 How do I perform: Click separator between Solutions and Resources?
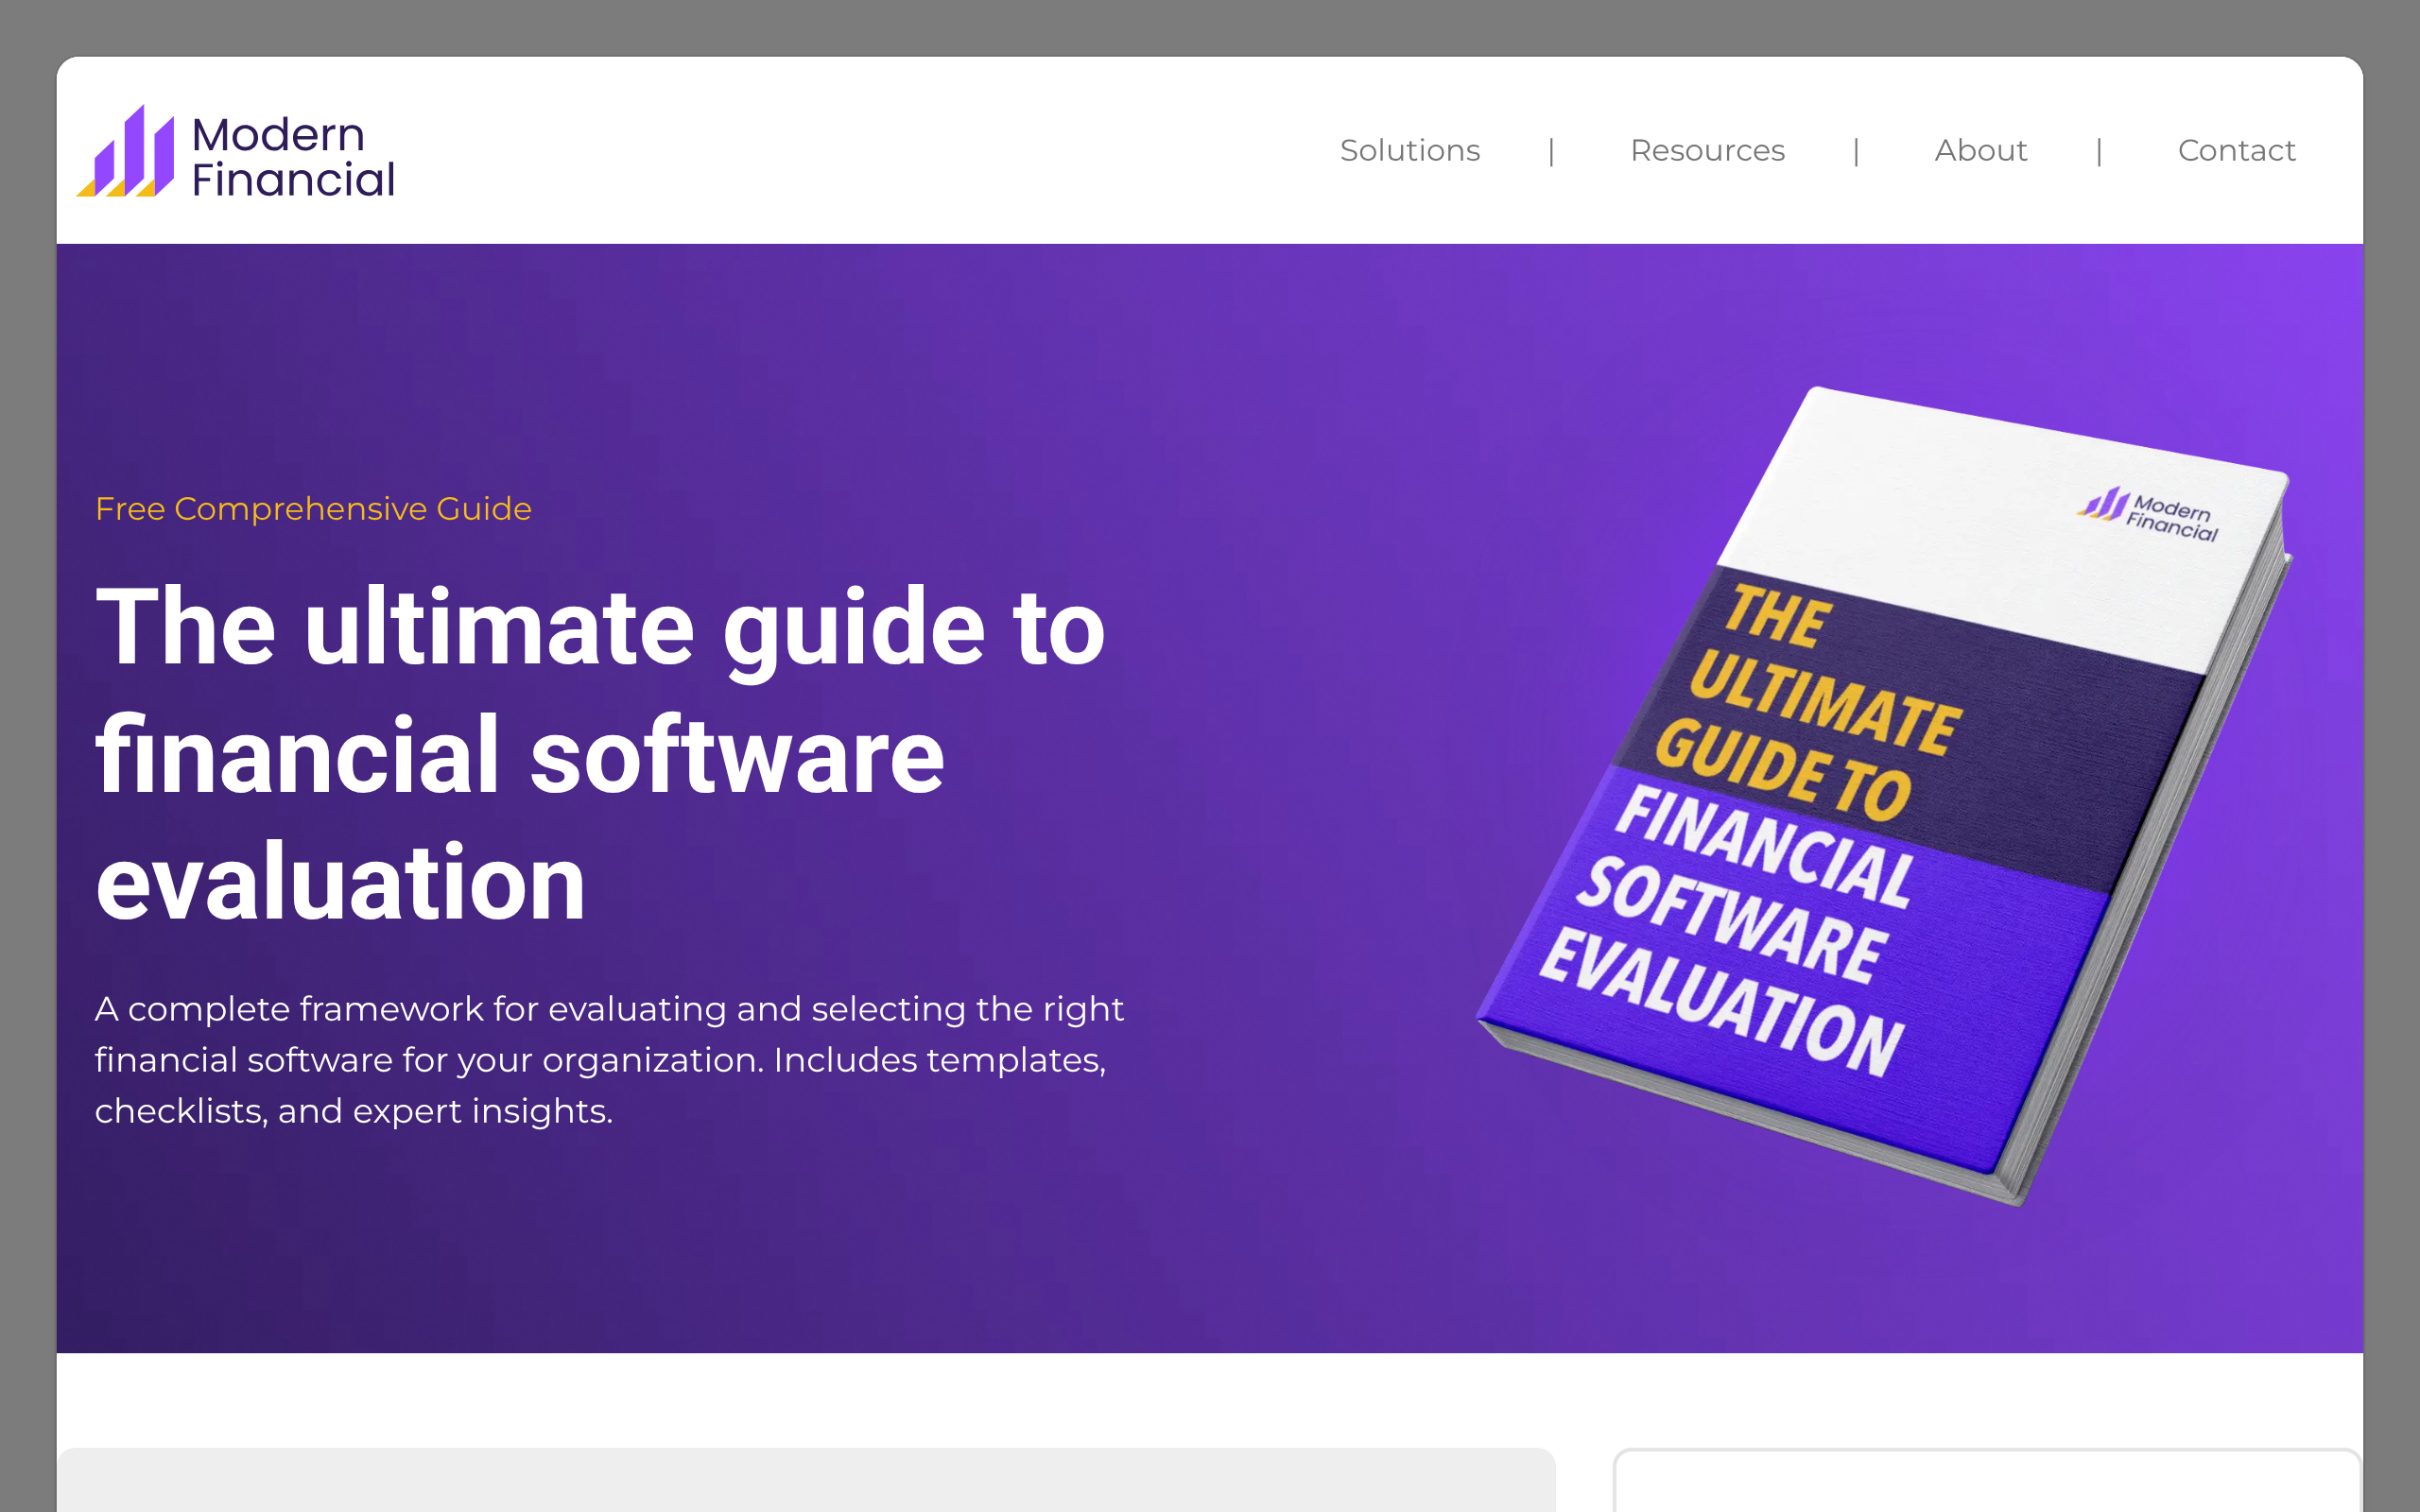pos(1551,151)
